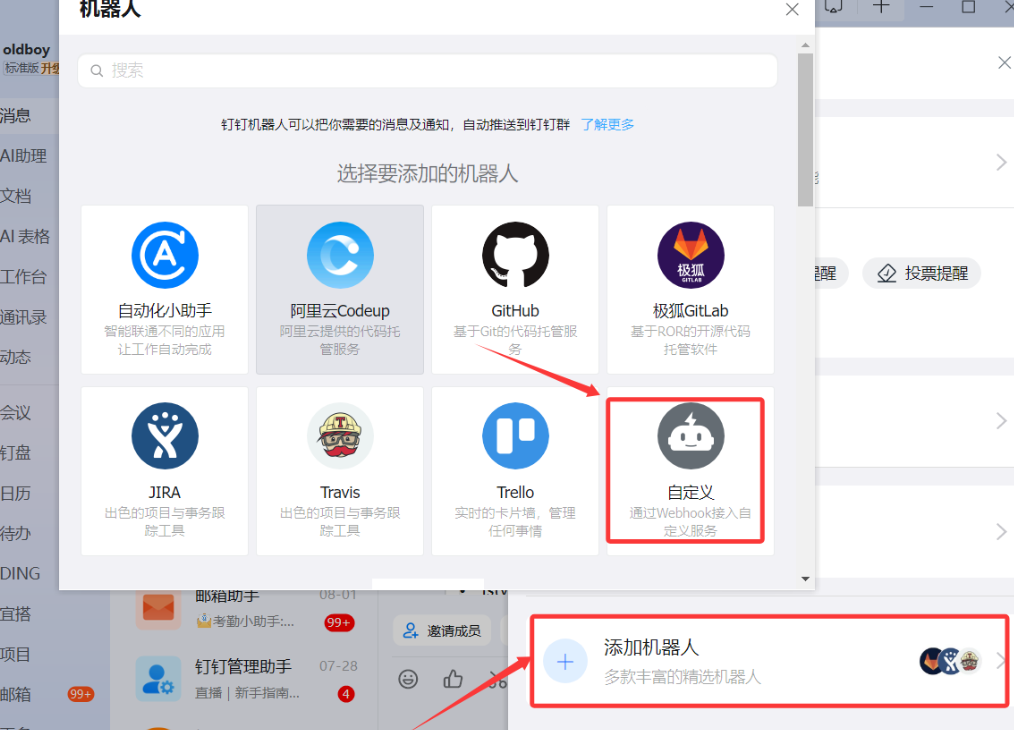The width and height of the screenshot is (1014, 730).
Task: Open the 了解更多 link
Action: pyautogui.click(x=607, y=124)
